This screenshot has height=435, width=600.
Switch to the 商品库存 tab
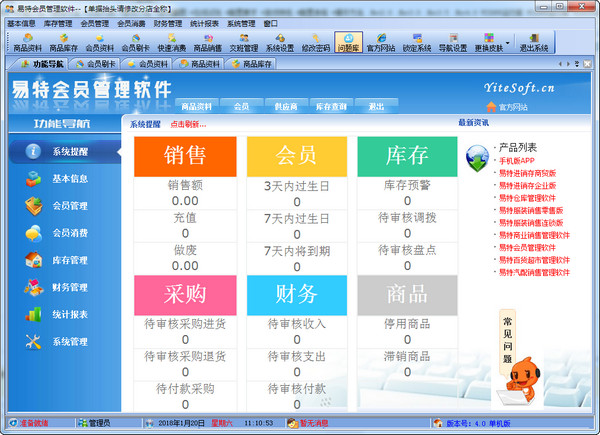click(x=252, y=64)
